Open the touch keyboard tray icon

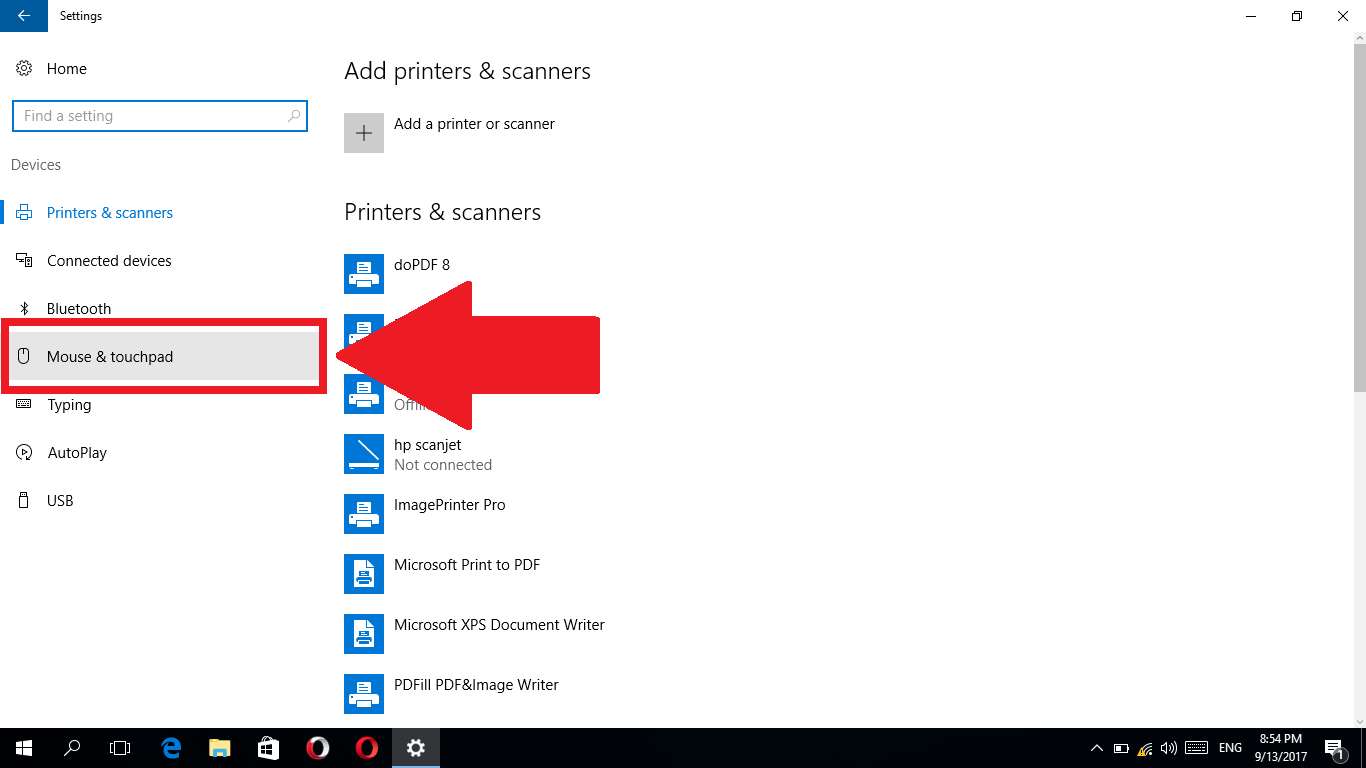(1196, 748)
